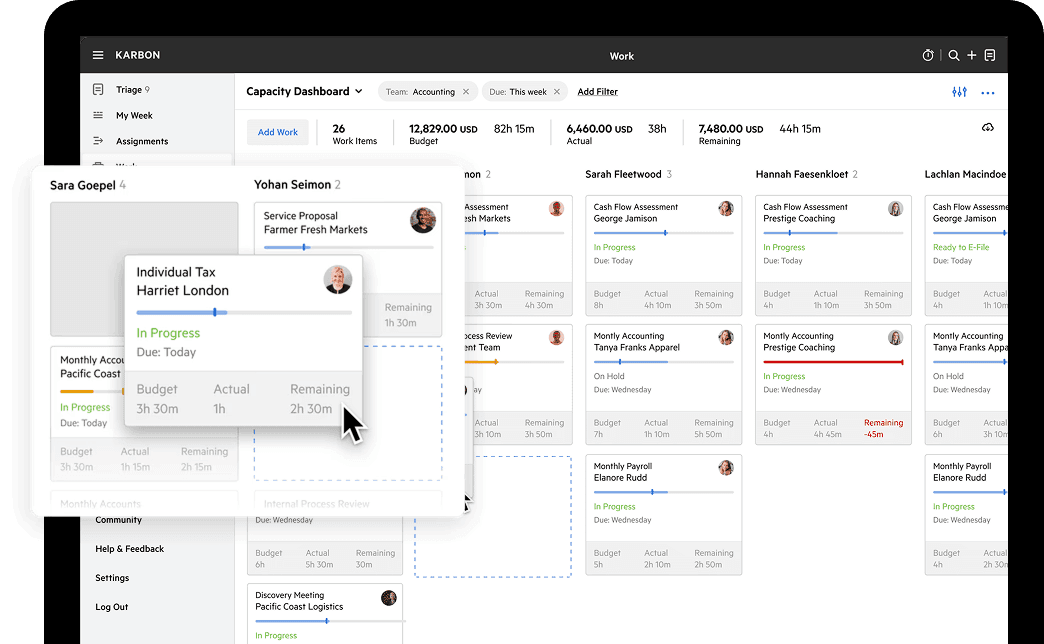This screenshot has width=1044, height=644.
Task: Remove the Due: This week filter
Action: click(x=557, y=92)
